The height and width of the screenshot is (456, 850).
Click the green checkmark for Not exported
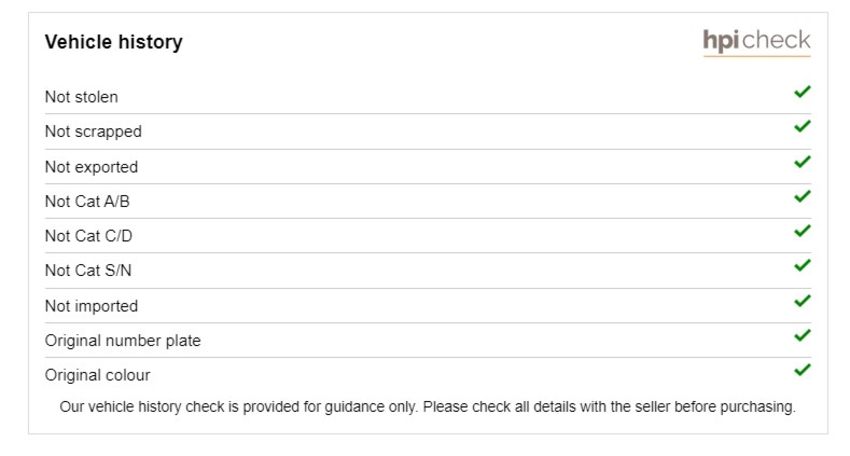click(802, 162)
